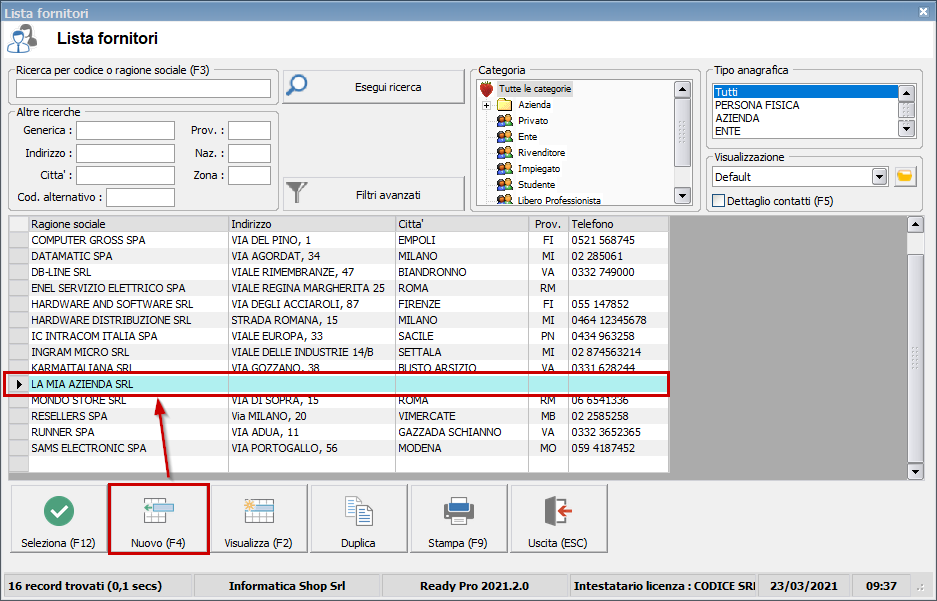Click the Filtri avanzati button label
Image resolution: width=937 pixels, height=601 pixels.
click(388, 195)
